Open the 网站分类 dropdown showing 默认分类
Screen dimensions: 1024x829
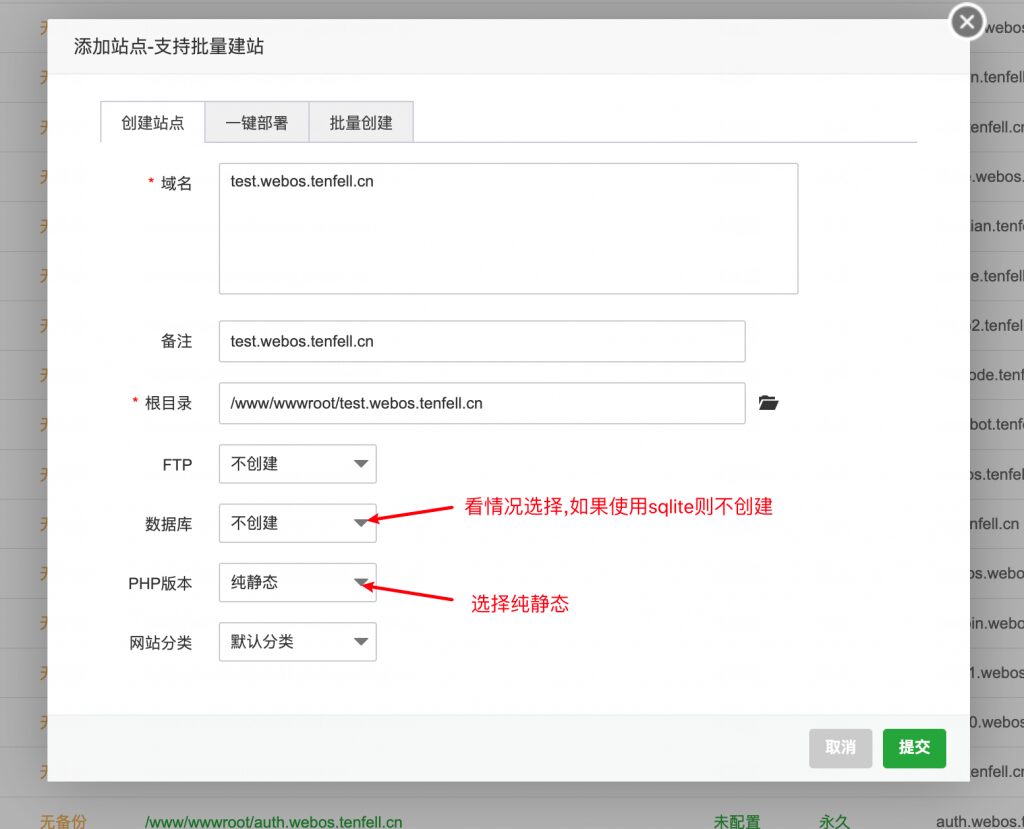coord(295,642)
